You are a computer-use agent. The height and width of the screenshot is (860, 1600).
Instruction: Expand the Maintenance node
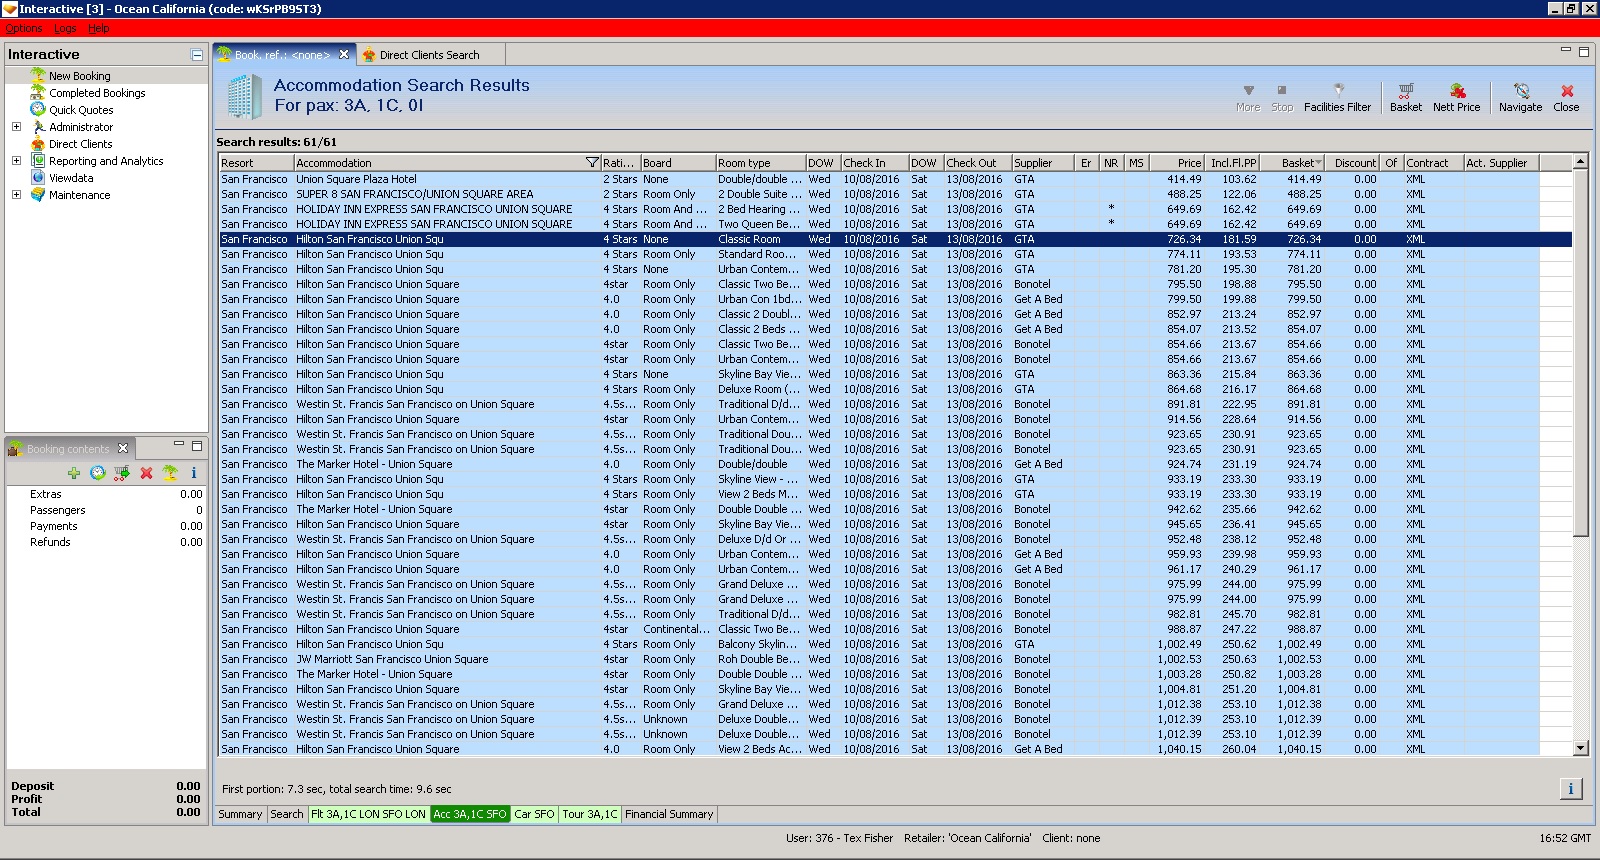click(16, 195)
